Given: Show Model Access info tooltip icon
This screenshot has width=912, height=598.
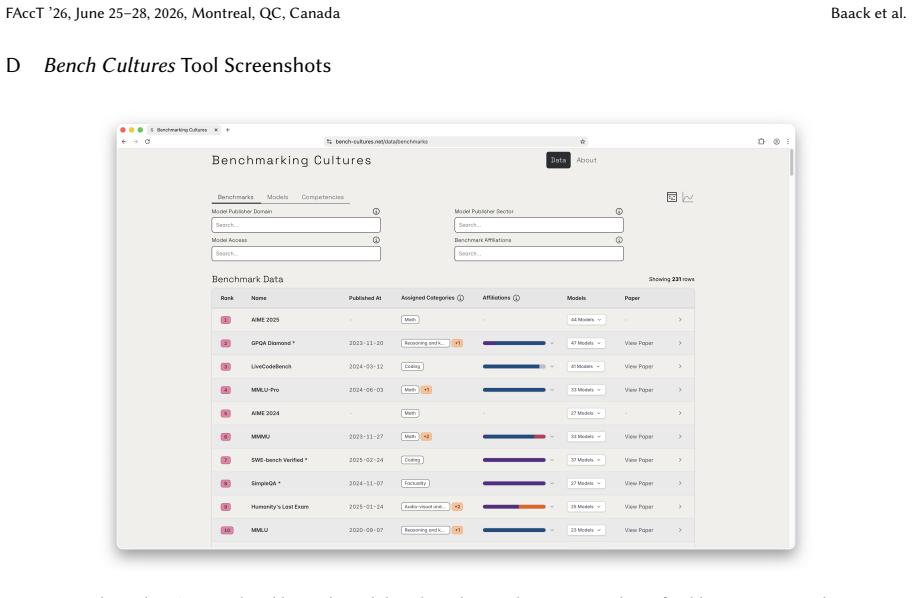Looking at the screenshot, I should [376, 240].
